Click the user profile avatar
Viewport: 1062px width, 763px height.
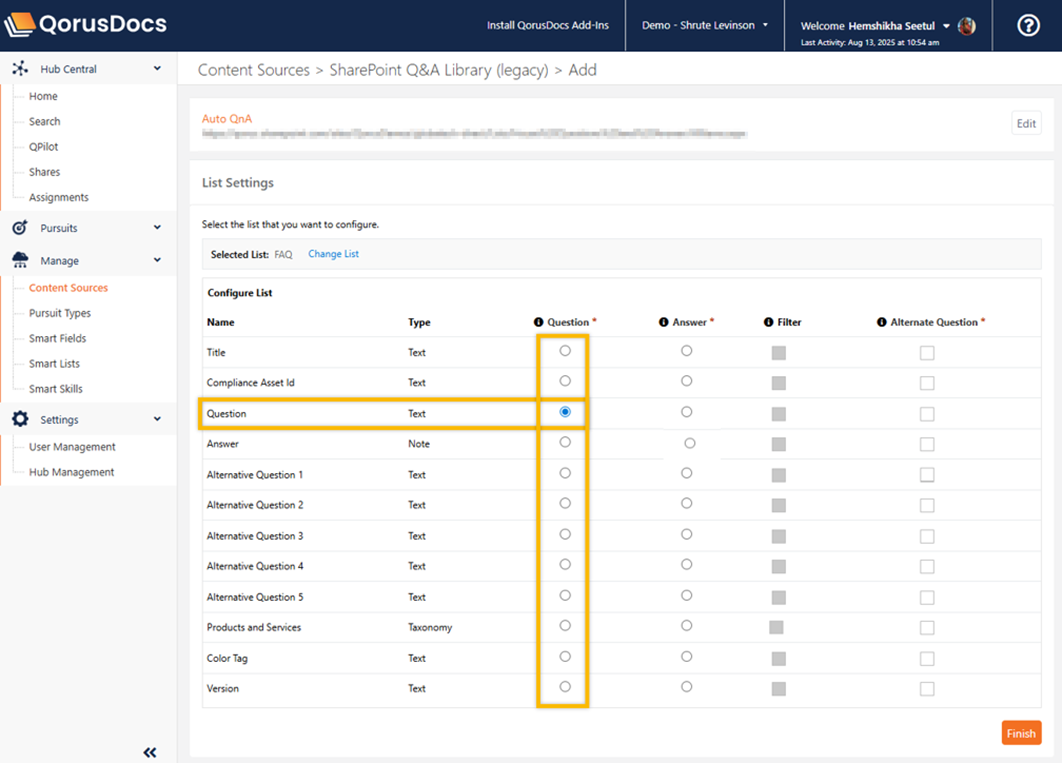coord(966,26)
